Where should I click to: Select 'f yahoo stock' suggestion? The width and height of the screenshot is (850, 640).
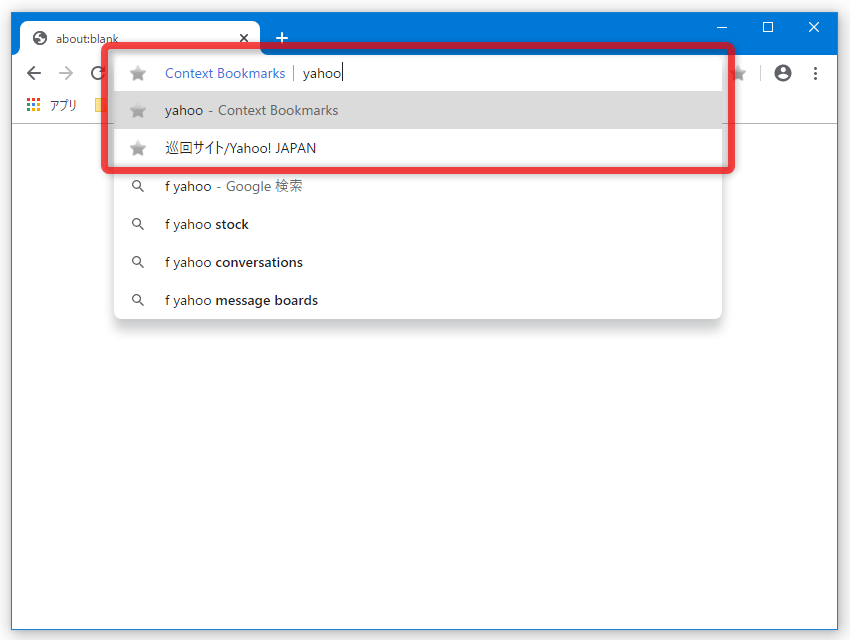coord(418,224)
